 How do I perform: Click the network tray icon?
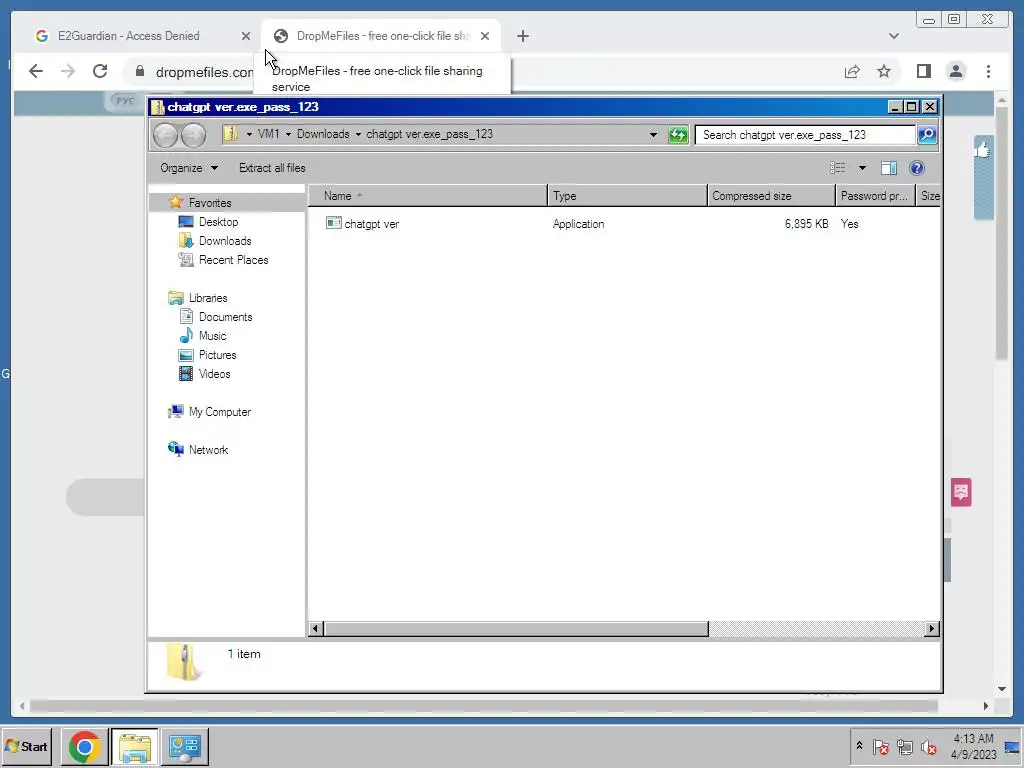[x=904, y=746]
